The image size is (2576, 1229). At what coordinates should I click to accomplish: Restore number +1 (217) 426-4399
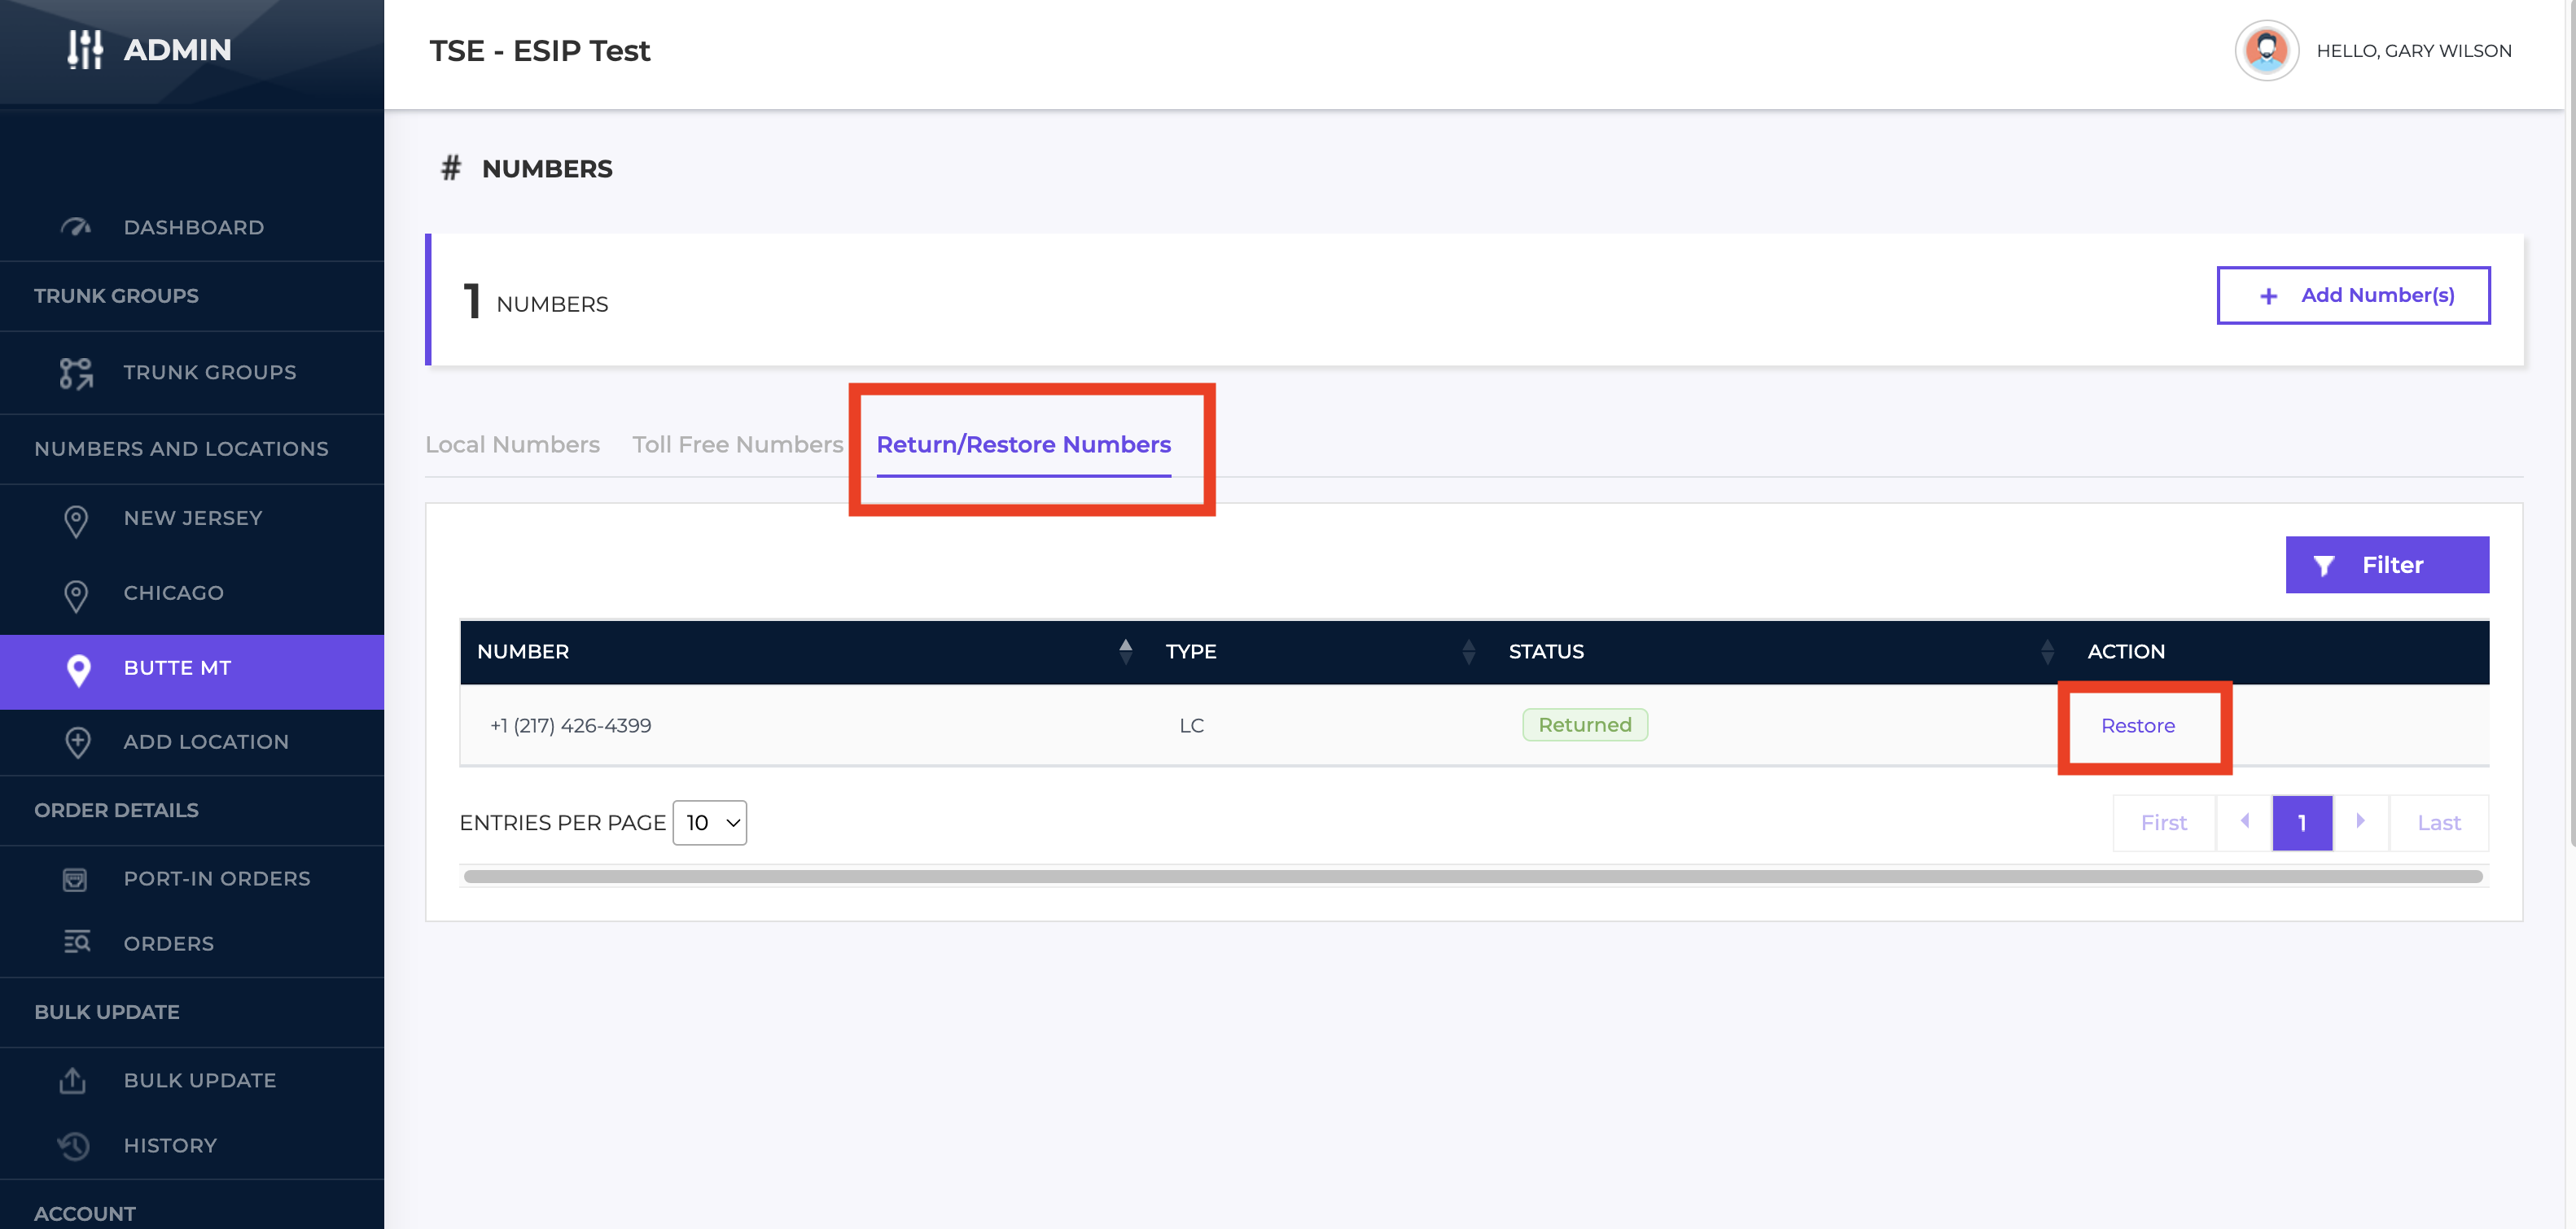point(2137,726)
